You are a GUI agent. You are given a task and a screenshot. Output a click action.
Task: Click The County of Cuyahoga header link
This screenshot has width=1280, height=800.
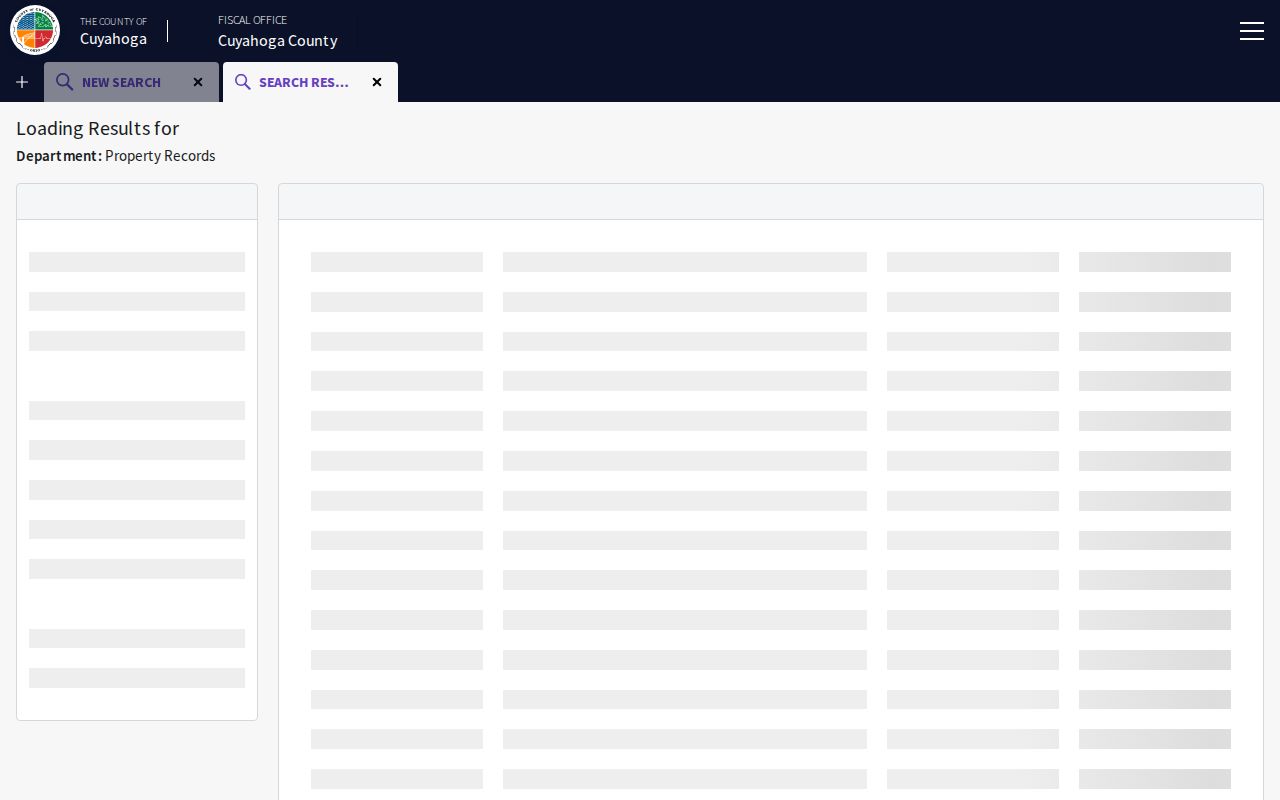click(x=113, y=31)
